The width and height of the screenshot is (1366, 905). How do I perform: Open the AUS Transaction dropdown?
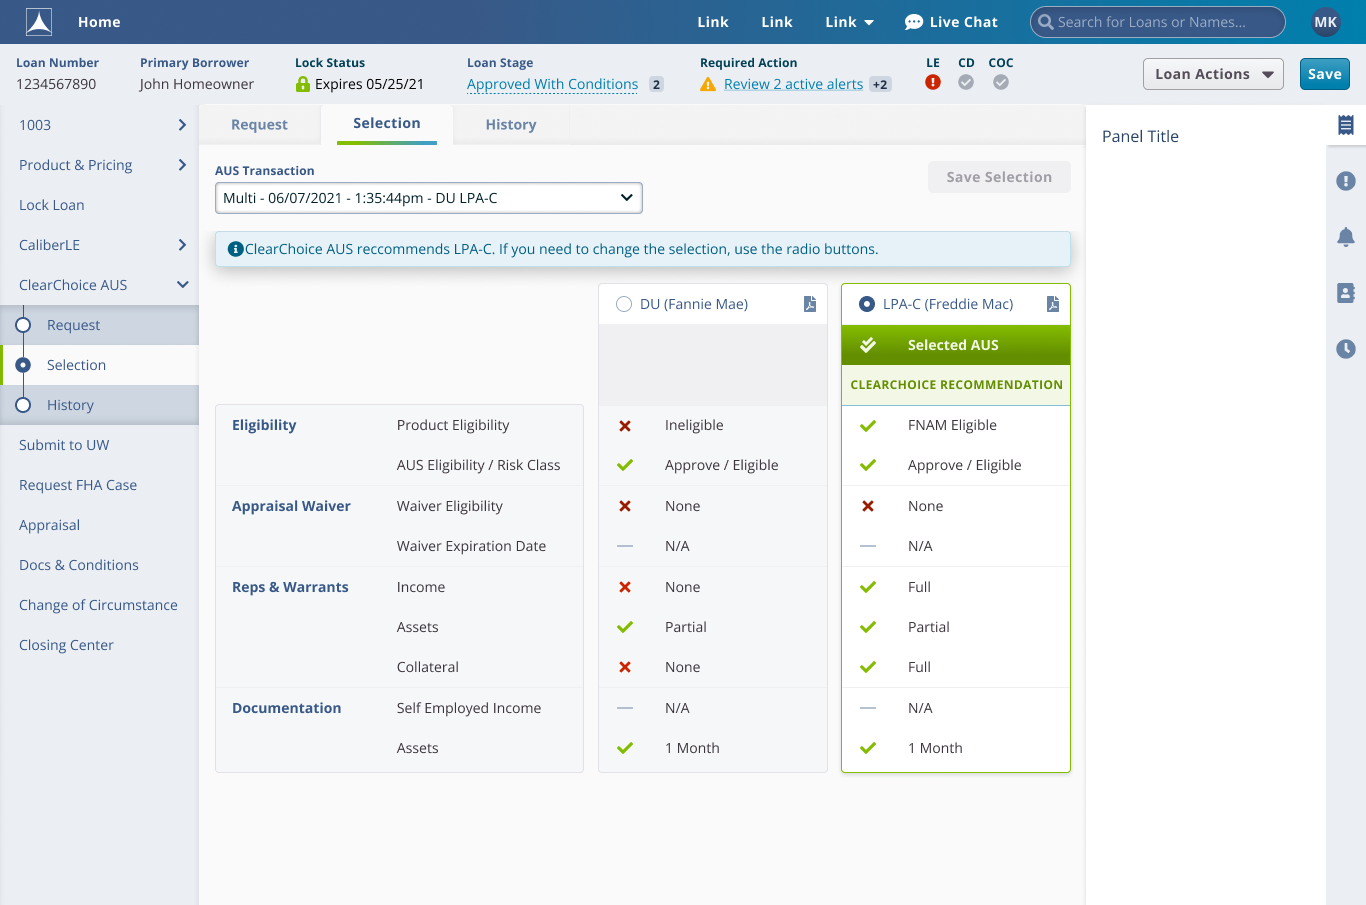428,198
